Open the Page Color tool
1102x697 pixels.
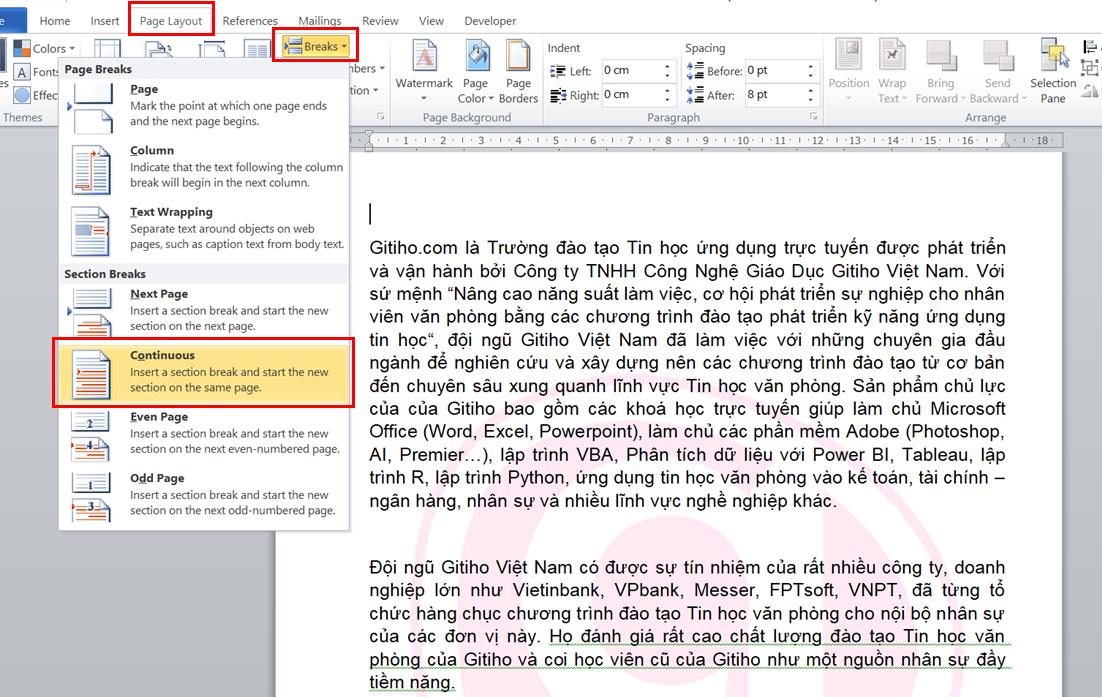click(476, 70)
